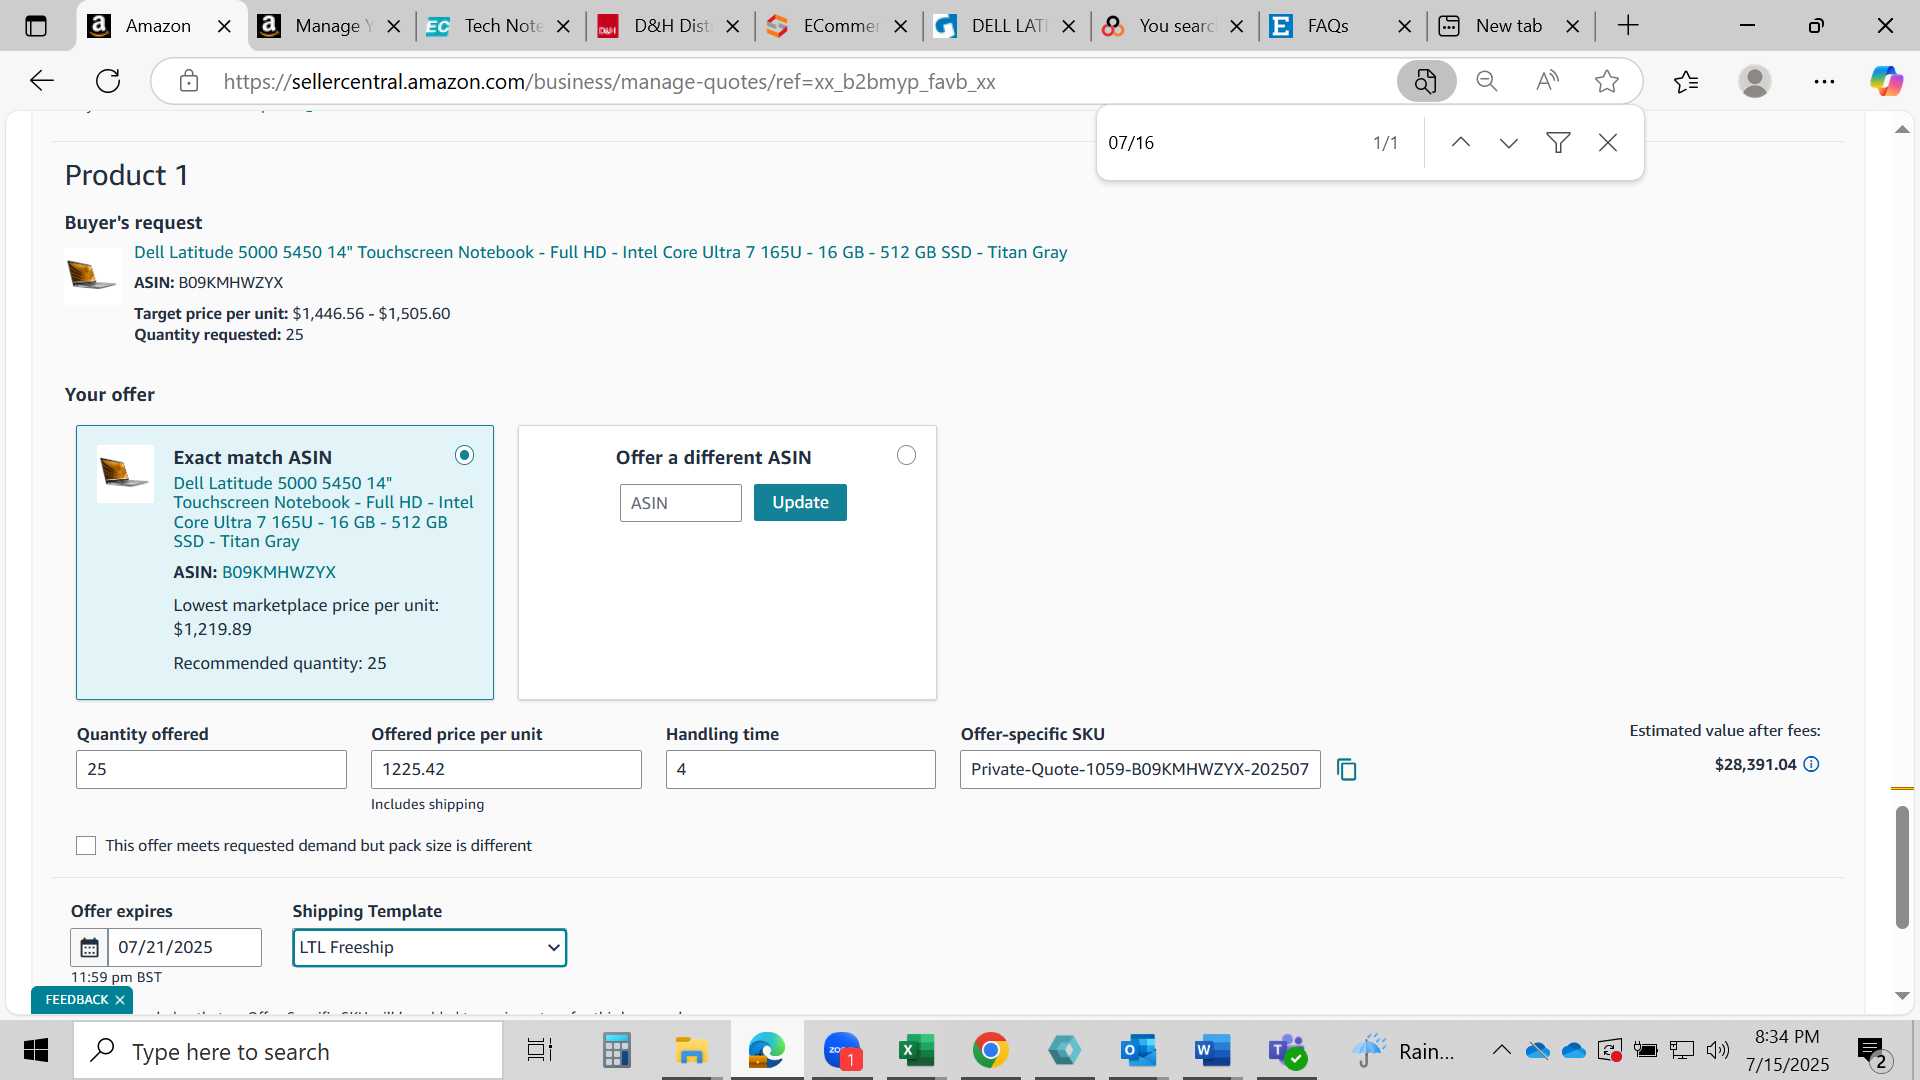The height and width of the screenshot is (1080, 1920).
Task: Open Outlook from the taskbar
Action: pyautogui.click(x=1138, y=1051)
